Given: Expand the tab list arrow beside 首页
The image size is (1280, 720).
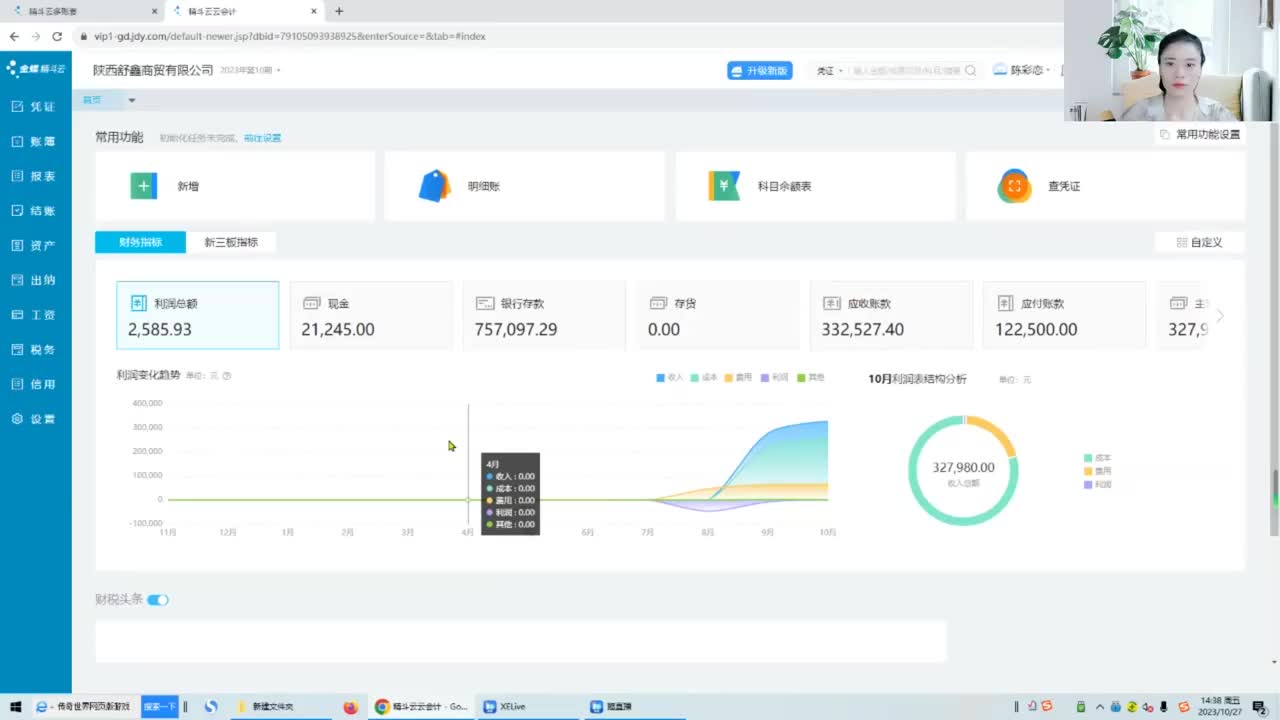Looking at the screenshot, I should tap(131, 100).
